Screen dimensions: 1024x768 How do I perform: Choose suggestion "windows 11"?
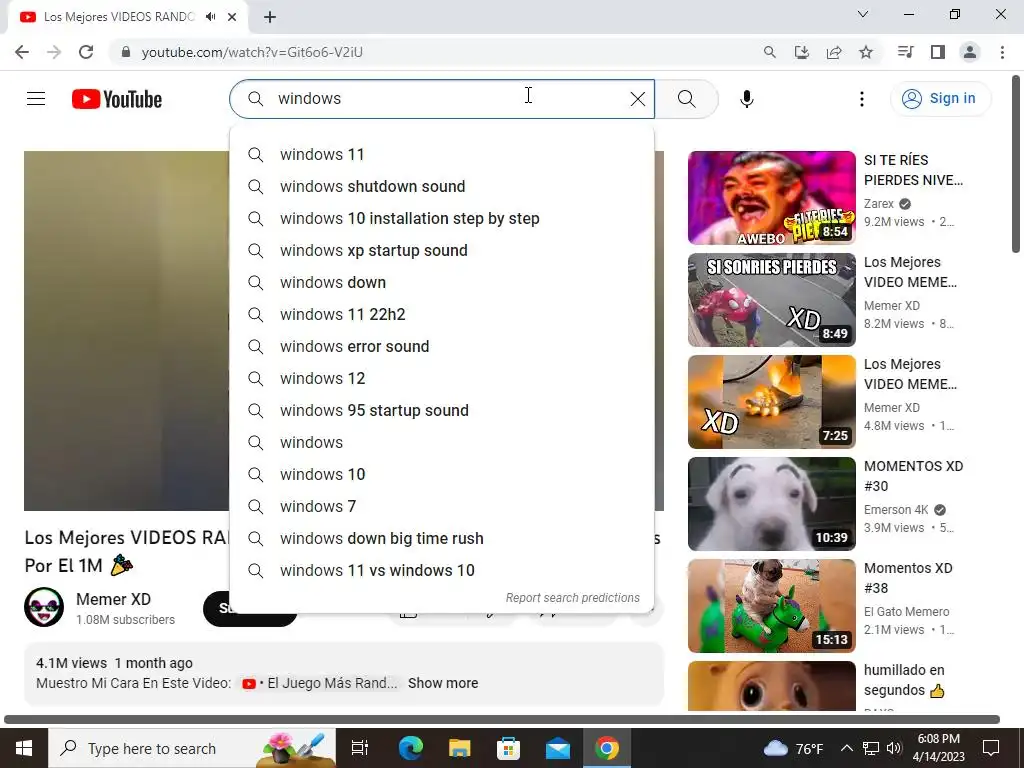pyautogui.click(x=441, y=155)
